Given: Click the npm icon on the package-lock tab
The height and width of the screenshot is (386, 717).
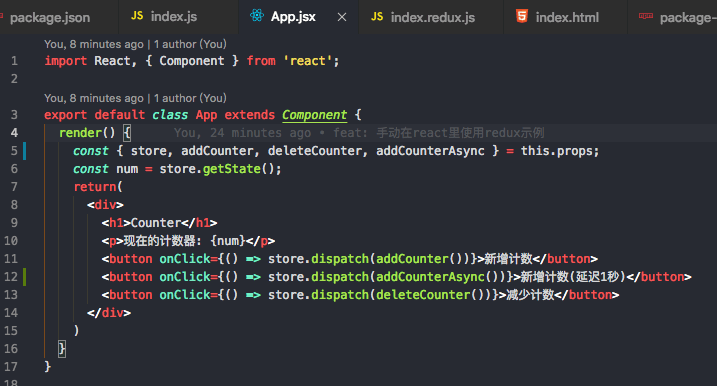Looking at the screenshot, I should [x=646, y=16].
